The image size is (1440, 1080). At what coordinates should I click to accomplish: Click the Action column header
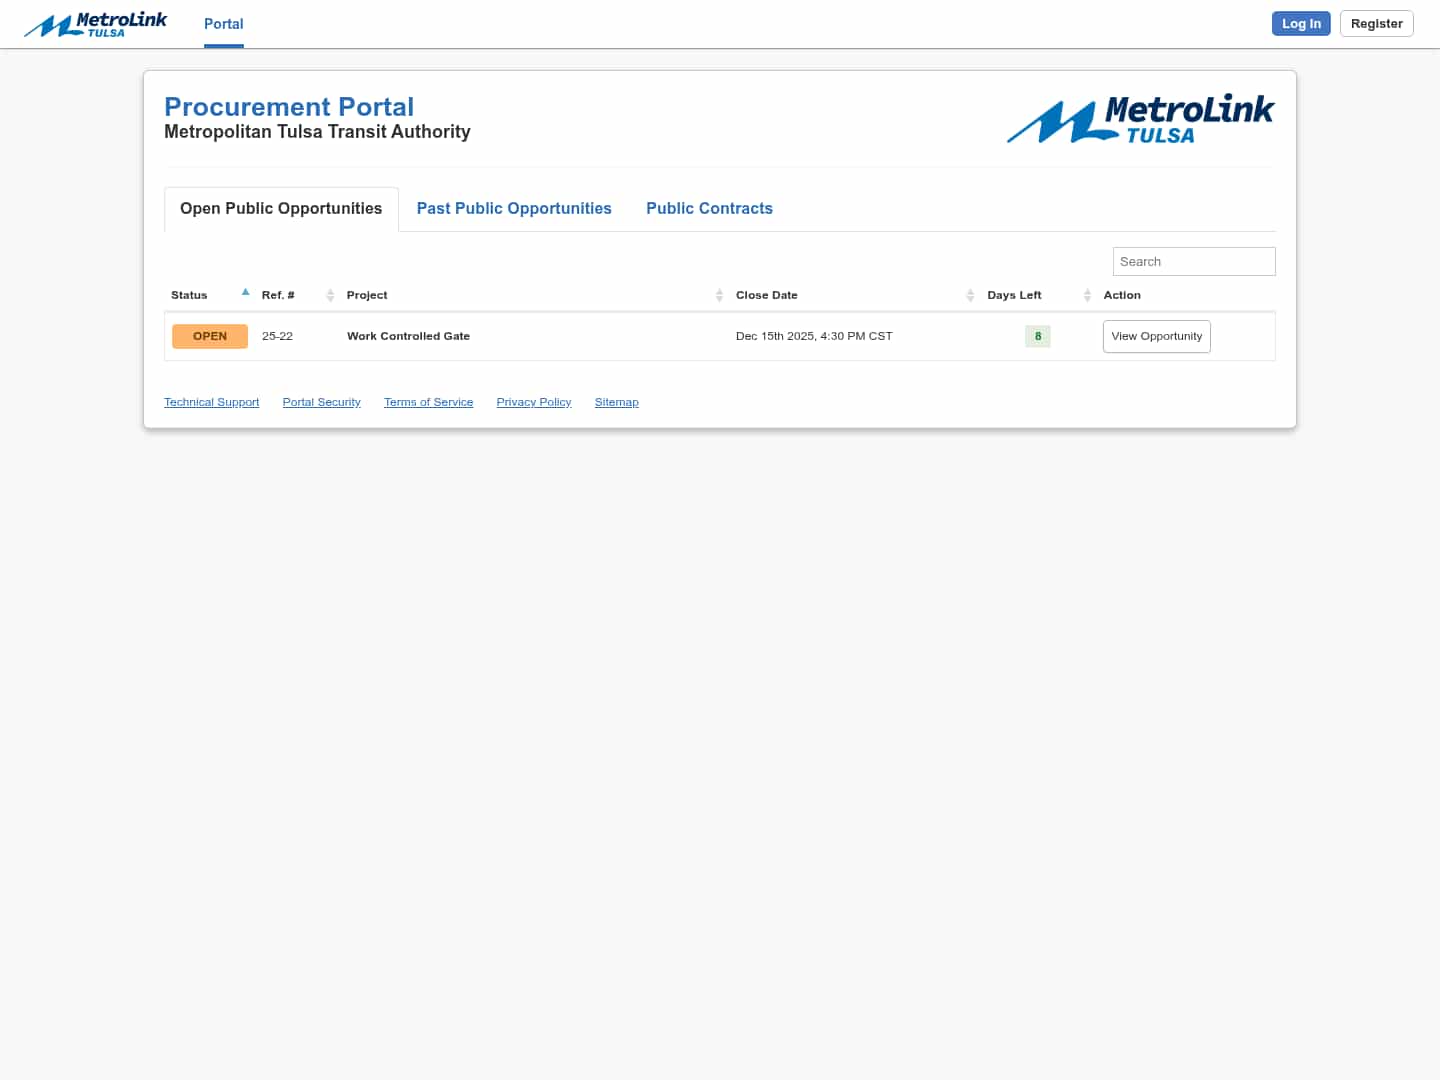pos(1122,295)
